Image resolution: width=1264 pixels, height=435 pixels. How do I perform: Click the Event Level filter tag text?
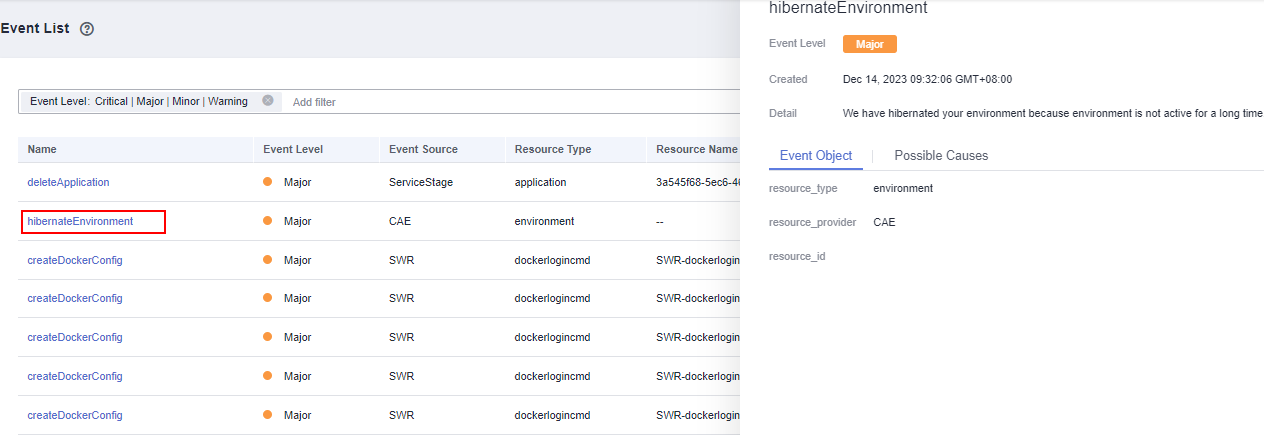[139, 101]
